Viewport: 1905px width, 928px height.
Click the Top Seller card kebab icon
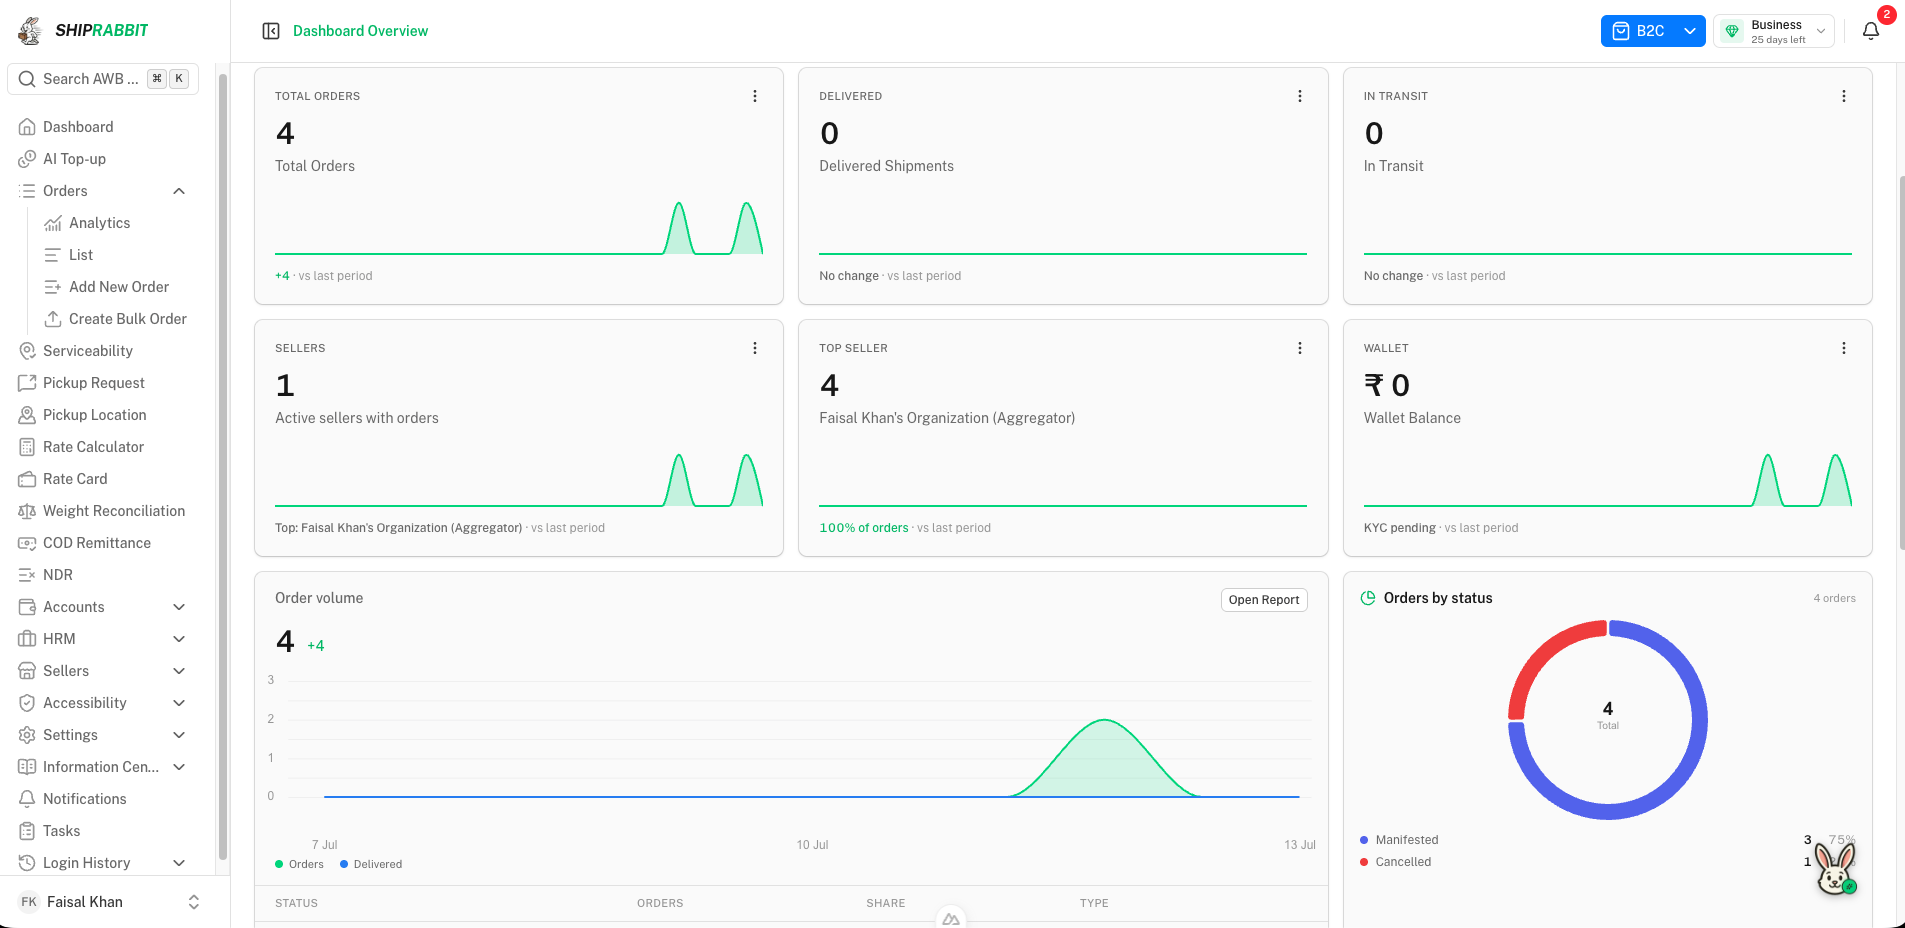click(x=1300, y=348)
